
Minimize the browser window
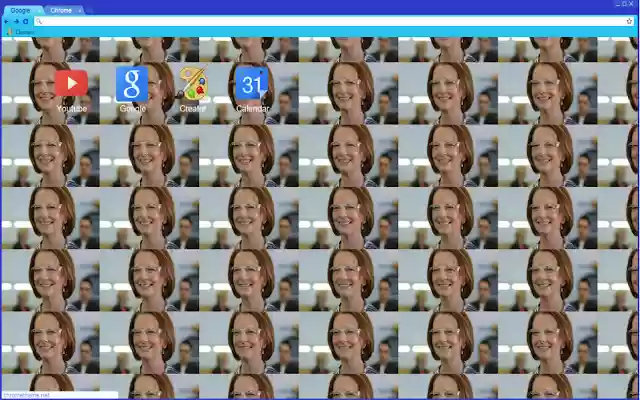coord(618,4)
